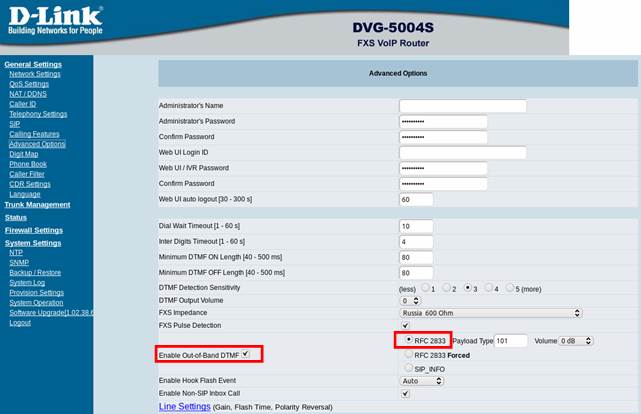Select DTMF sensitivity level 5 (more)
This screenshot has height=414, width=641.
[510, 287]
